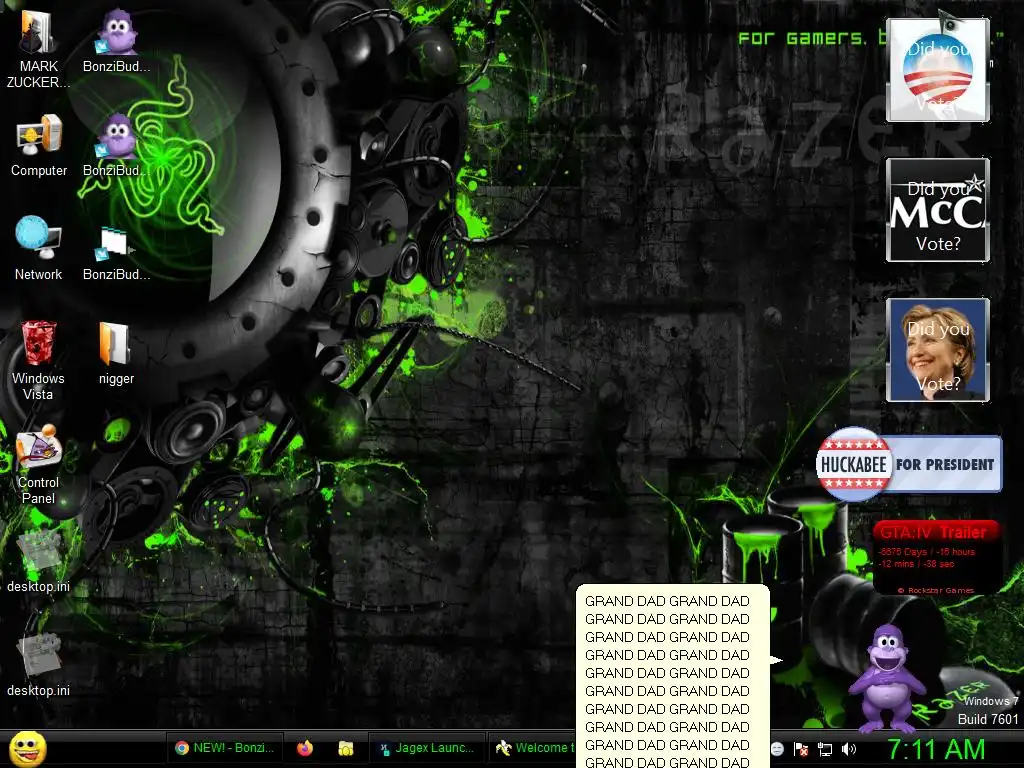
Task: Open the BonziBud... shortcut beside Computer
Action: (116, 146)
